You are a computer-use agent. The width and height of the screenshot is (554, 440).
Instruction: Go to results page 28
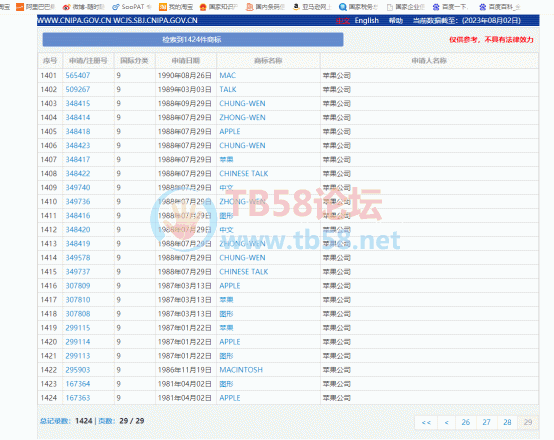507,422
